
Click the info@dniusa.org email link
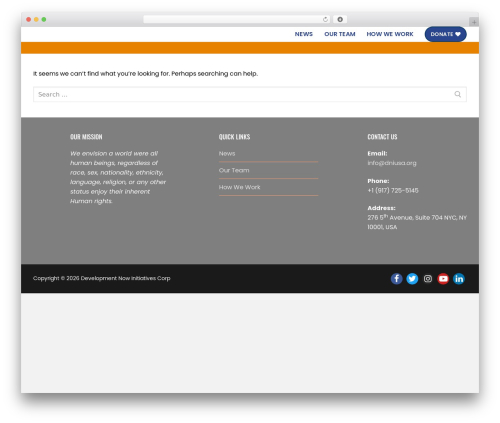coord(392,163)
